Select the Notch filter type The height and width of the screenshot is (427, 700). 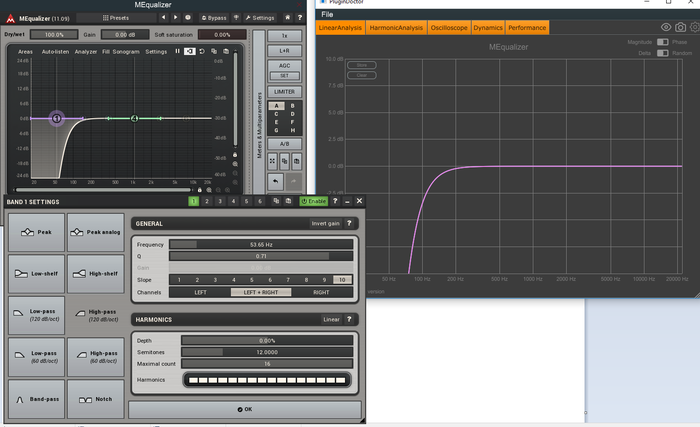point(96,399)
